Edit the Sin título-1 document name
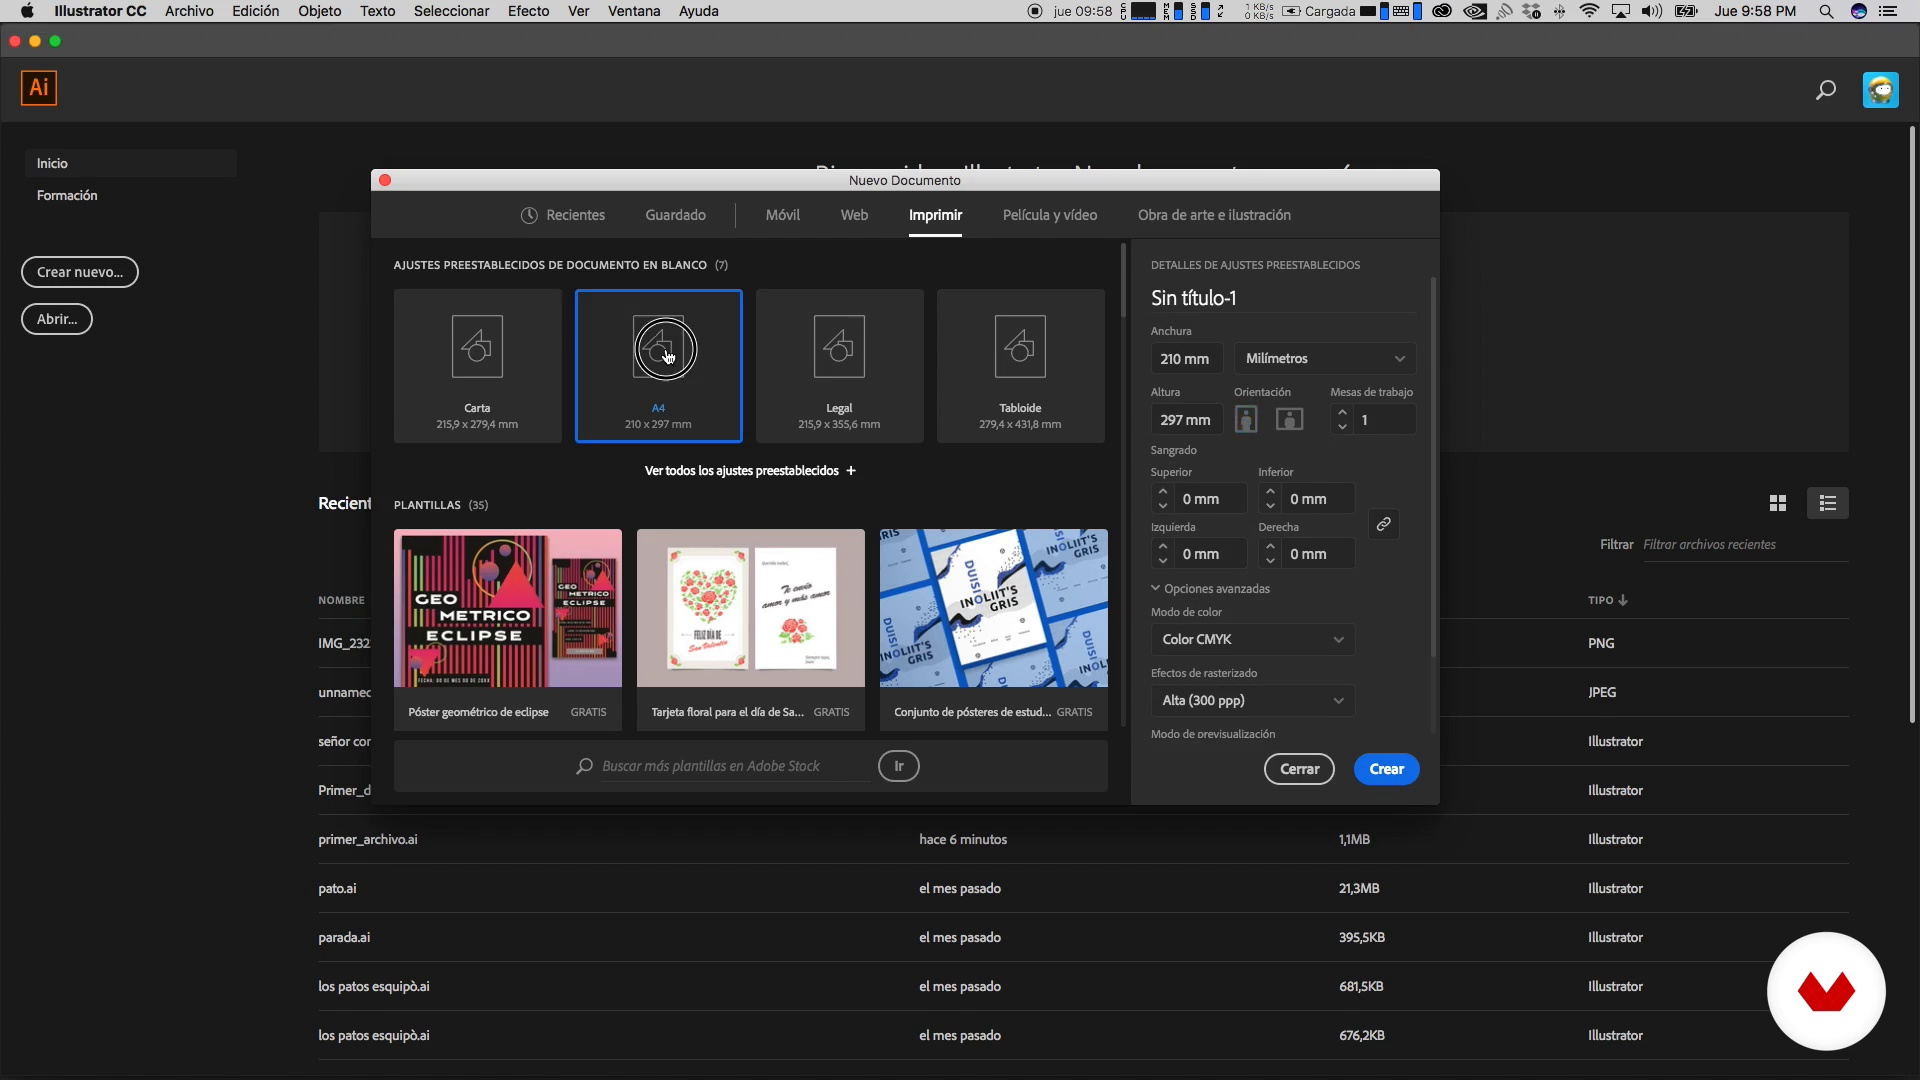Screen dimensions: 1920x1080 click(1283, 299)
